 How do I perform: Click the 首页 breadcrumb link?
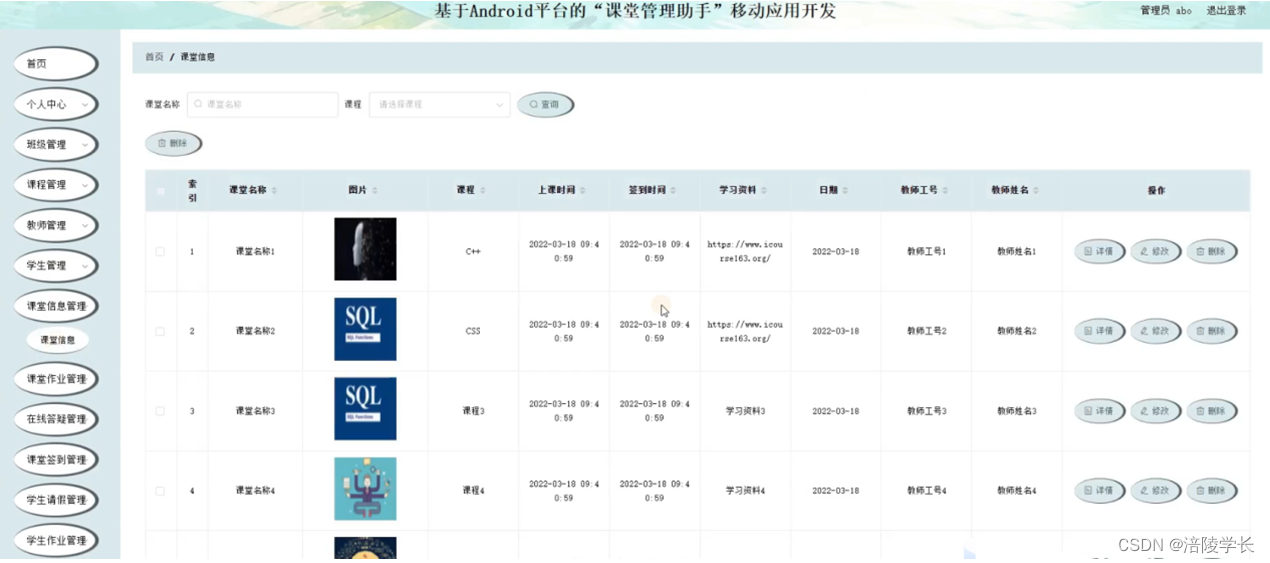tap(154, 57)
